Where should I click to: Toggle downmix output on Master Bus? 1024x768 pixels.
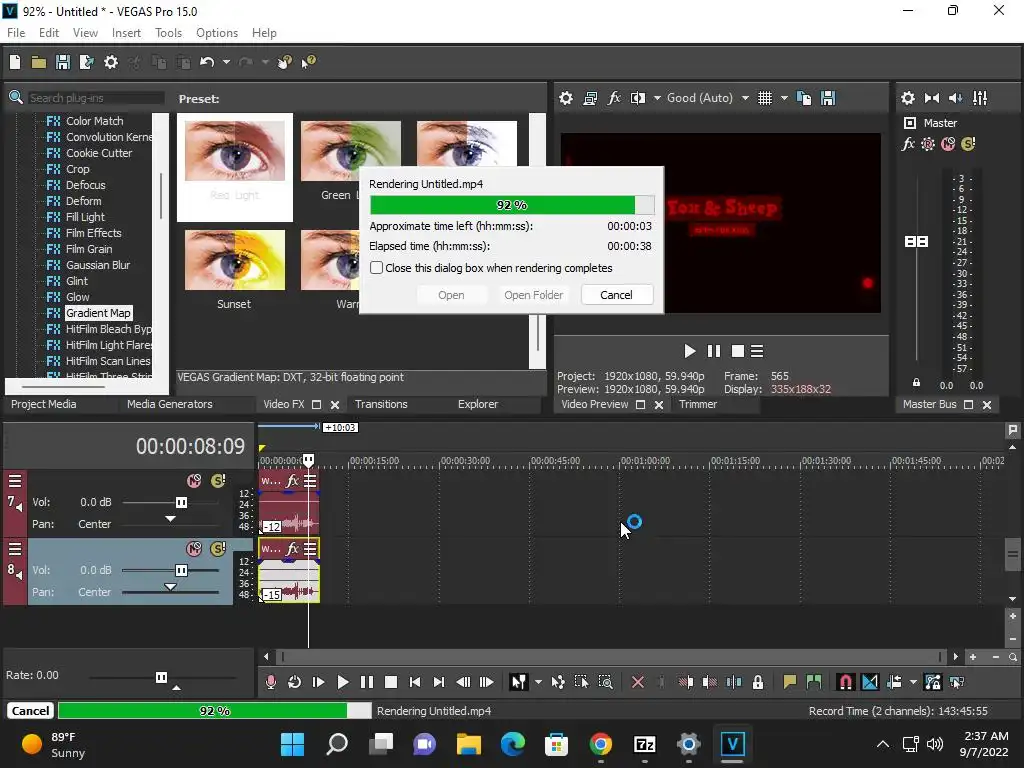pyautogui.click(x=932, y=98)
